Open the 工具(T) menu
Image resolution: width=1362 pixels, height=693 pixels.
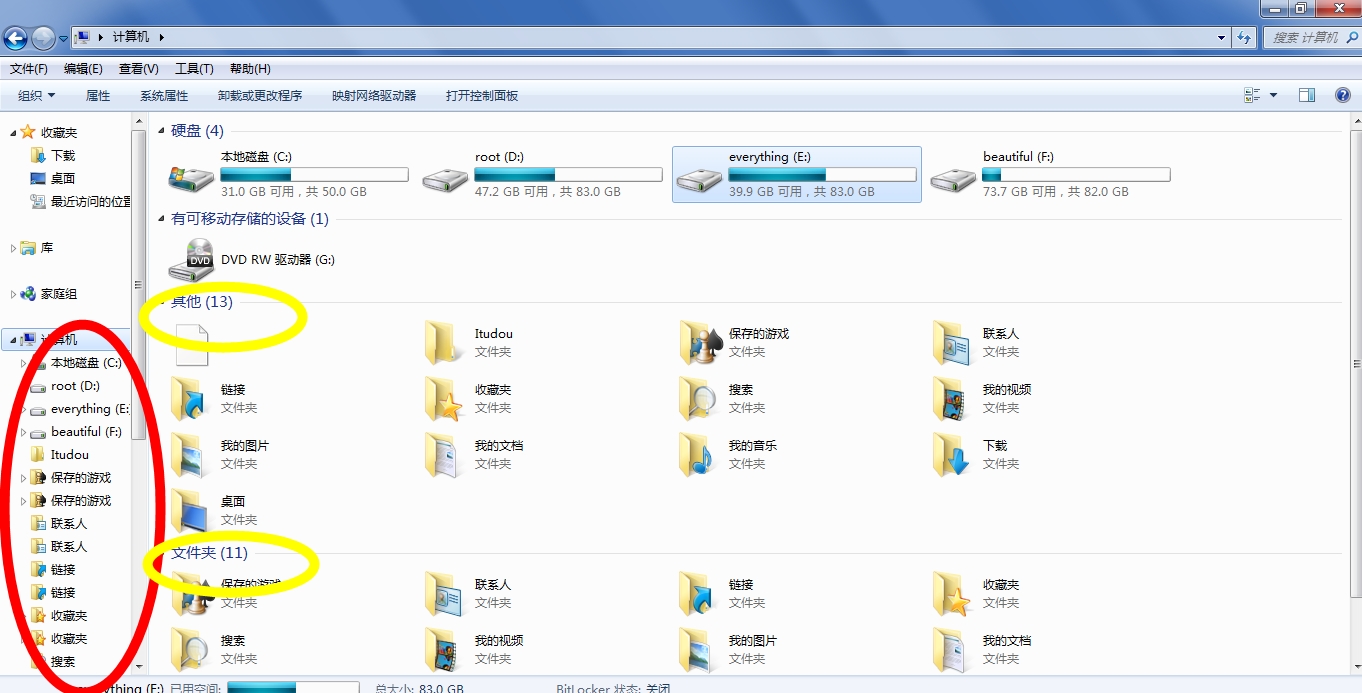[194, 69]
